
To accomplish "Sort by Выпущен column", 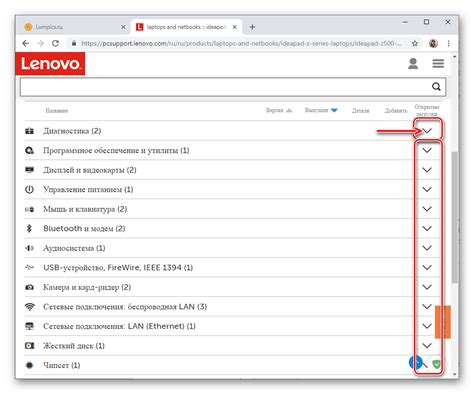I will pos(321,110).
